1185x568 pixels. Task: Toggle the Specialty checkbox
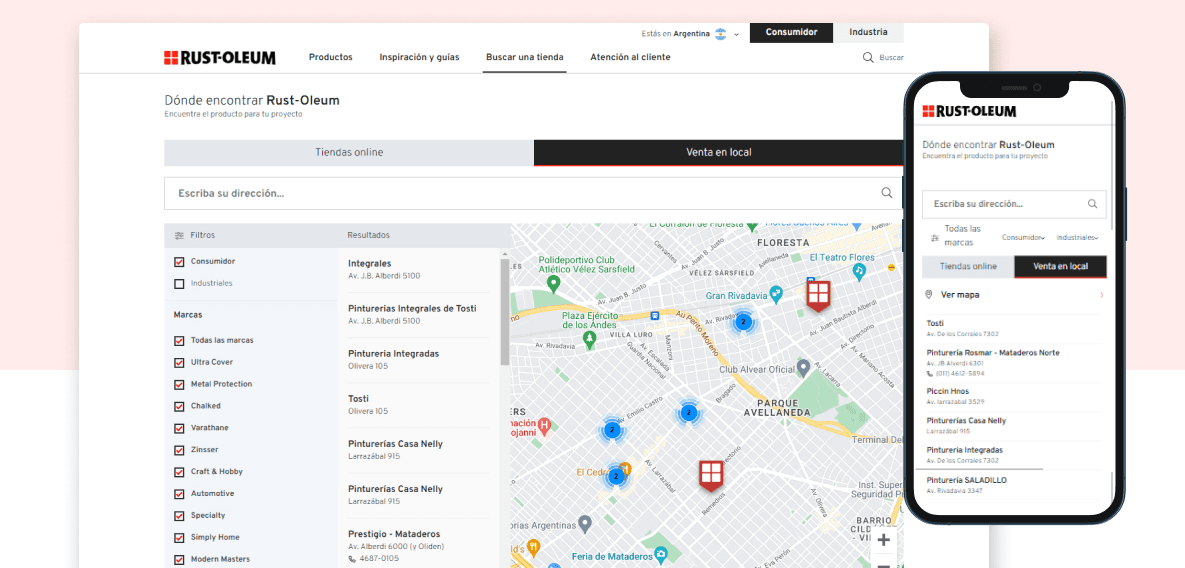(179, 516)
